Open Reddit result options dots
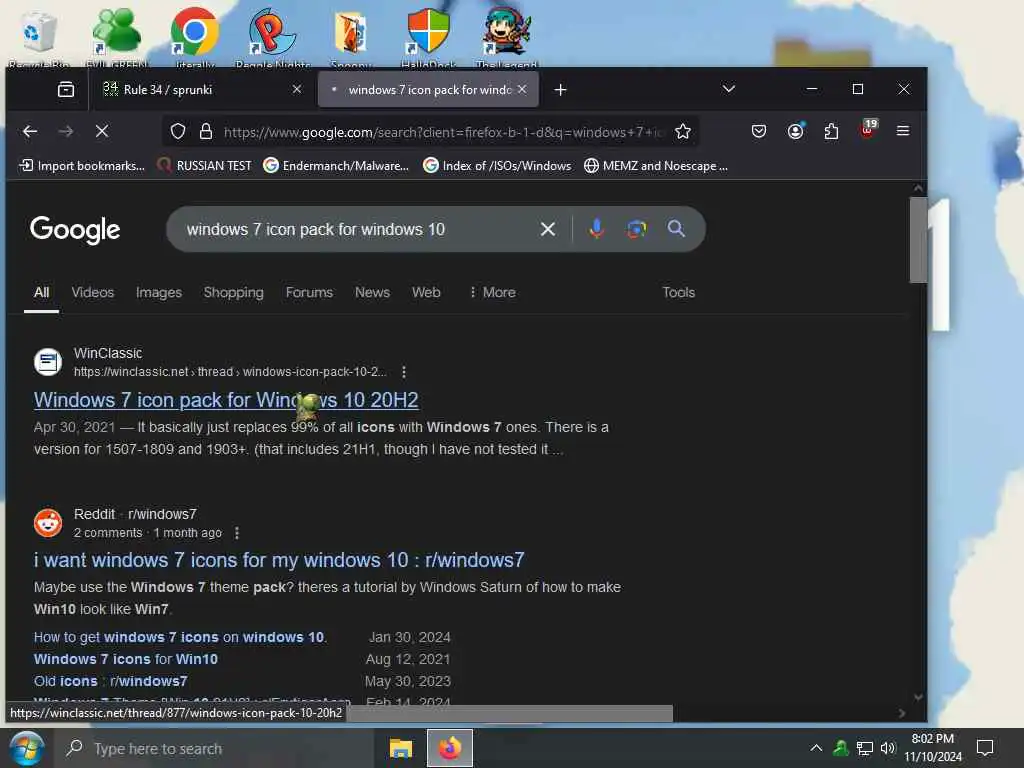Image resolution: width=1024 pixels, height=768 pixels. coord(237,533)
